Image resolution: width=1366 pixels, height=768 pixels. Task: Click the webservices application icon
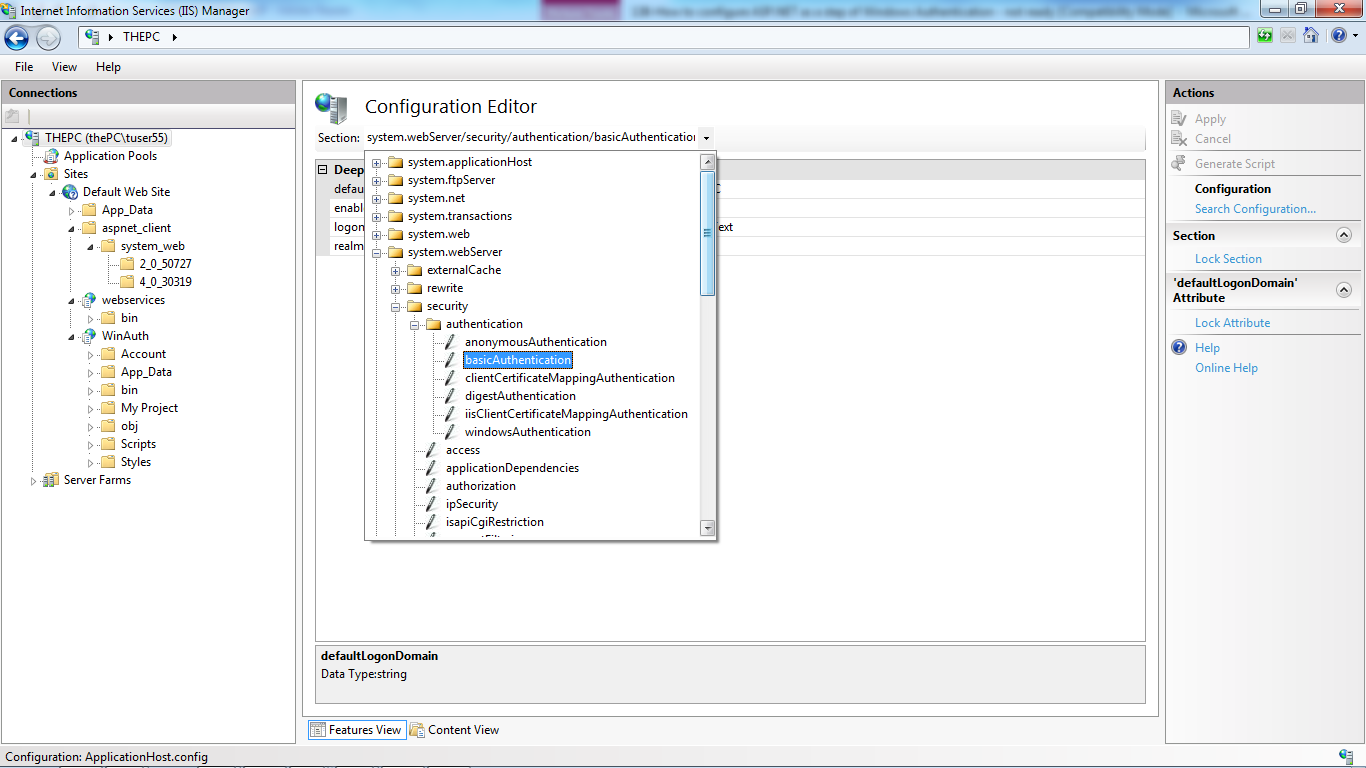89,300
